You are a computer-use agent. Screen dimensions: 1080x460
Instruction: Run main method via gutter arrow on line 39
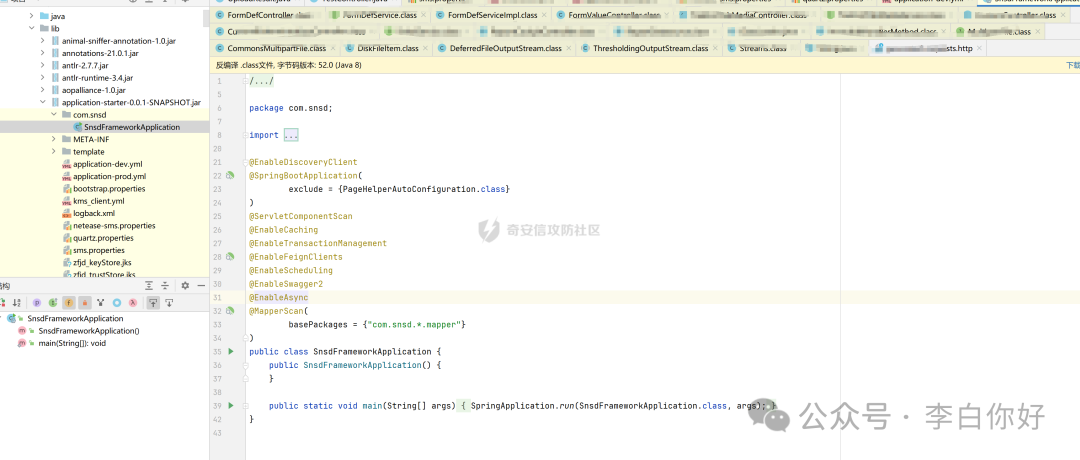230,405
